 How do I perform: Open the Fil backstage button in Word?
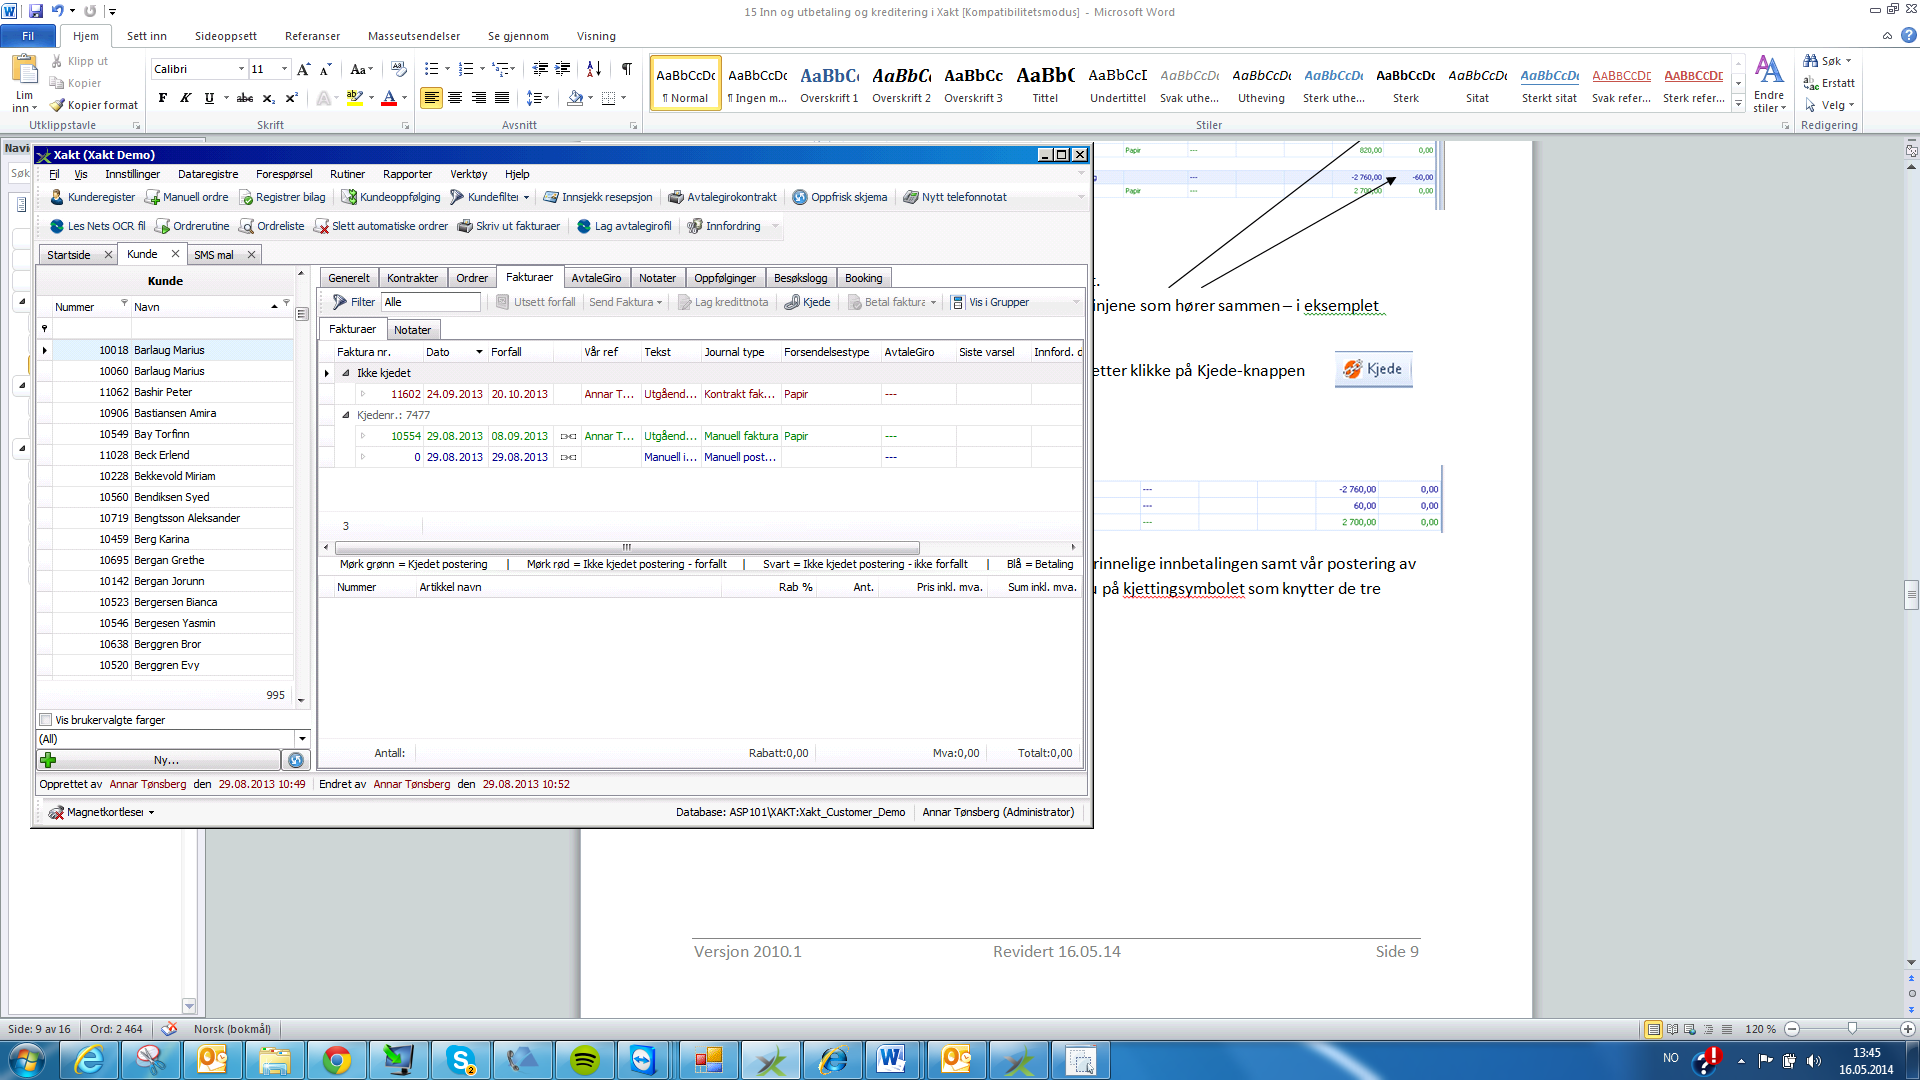coord(28,36)
